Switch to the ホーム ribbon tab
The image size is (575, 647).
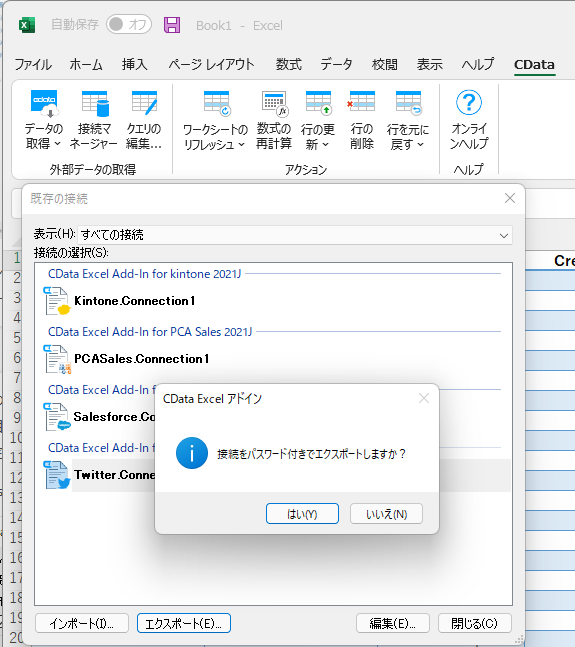[x=86, y=64]
